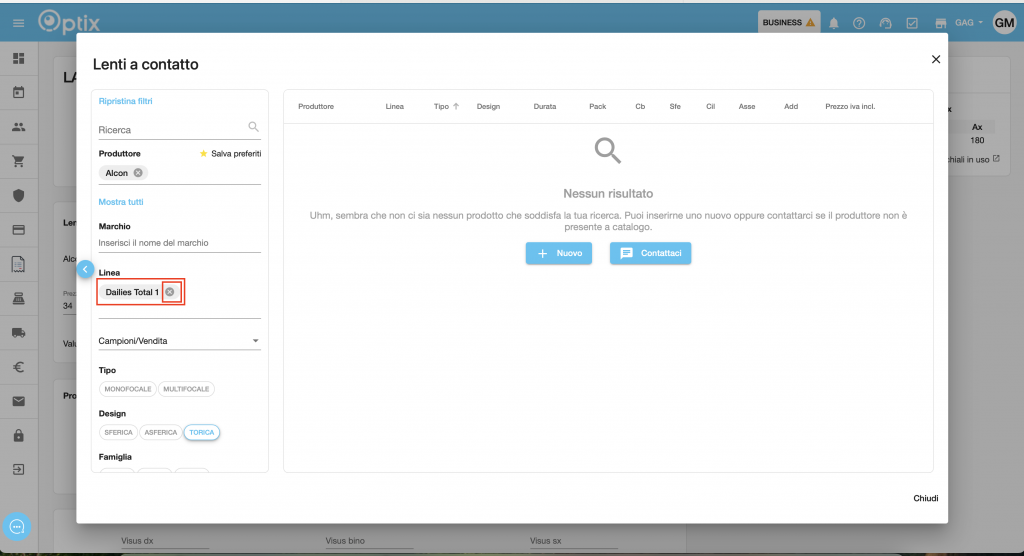This screenshot has width=1024, height=556.
Task: Click the Nuovo button
Action: (x=558, y=254)
